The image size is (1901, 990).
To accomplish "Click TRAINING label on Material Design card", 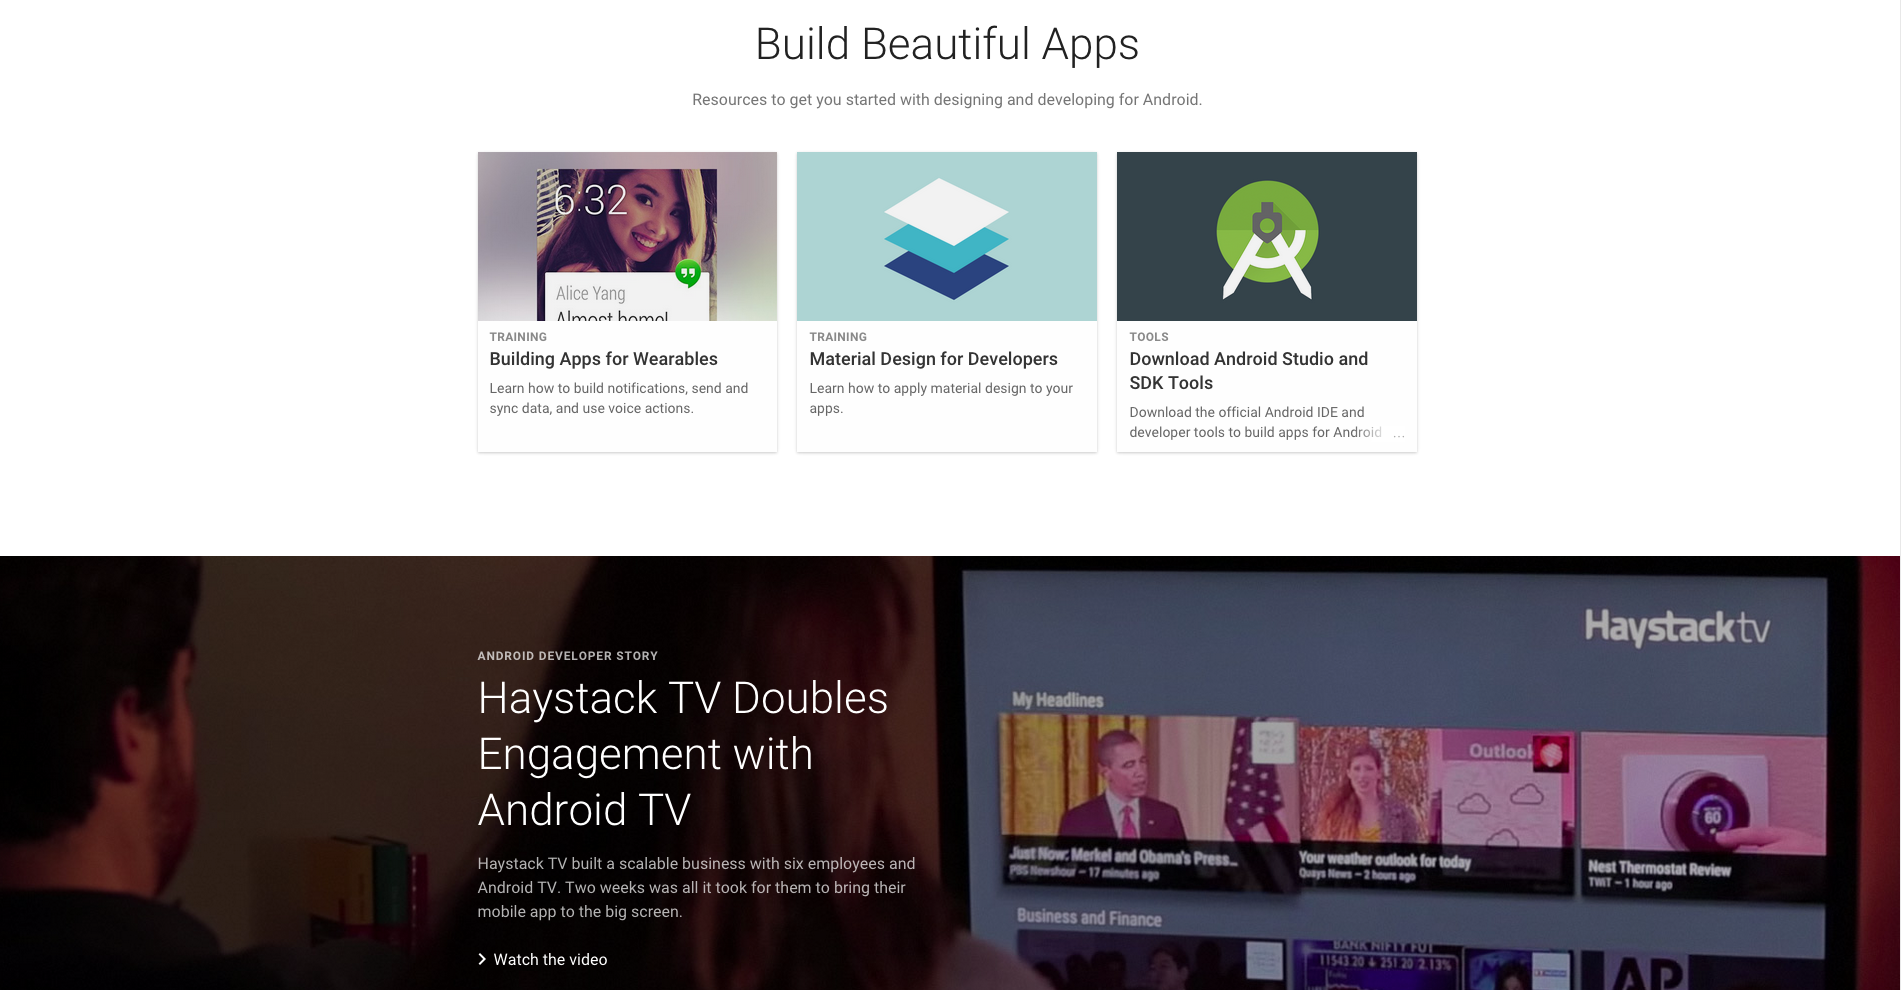I will click(x=838, y=337).
